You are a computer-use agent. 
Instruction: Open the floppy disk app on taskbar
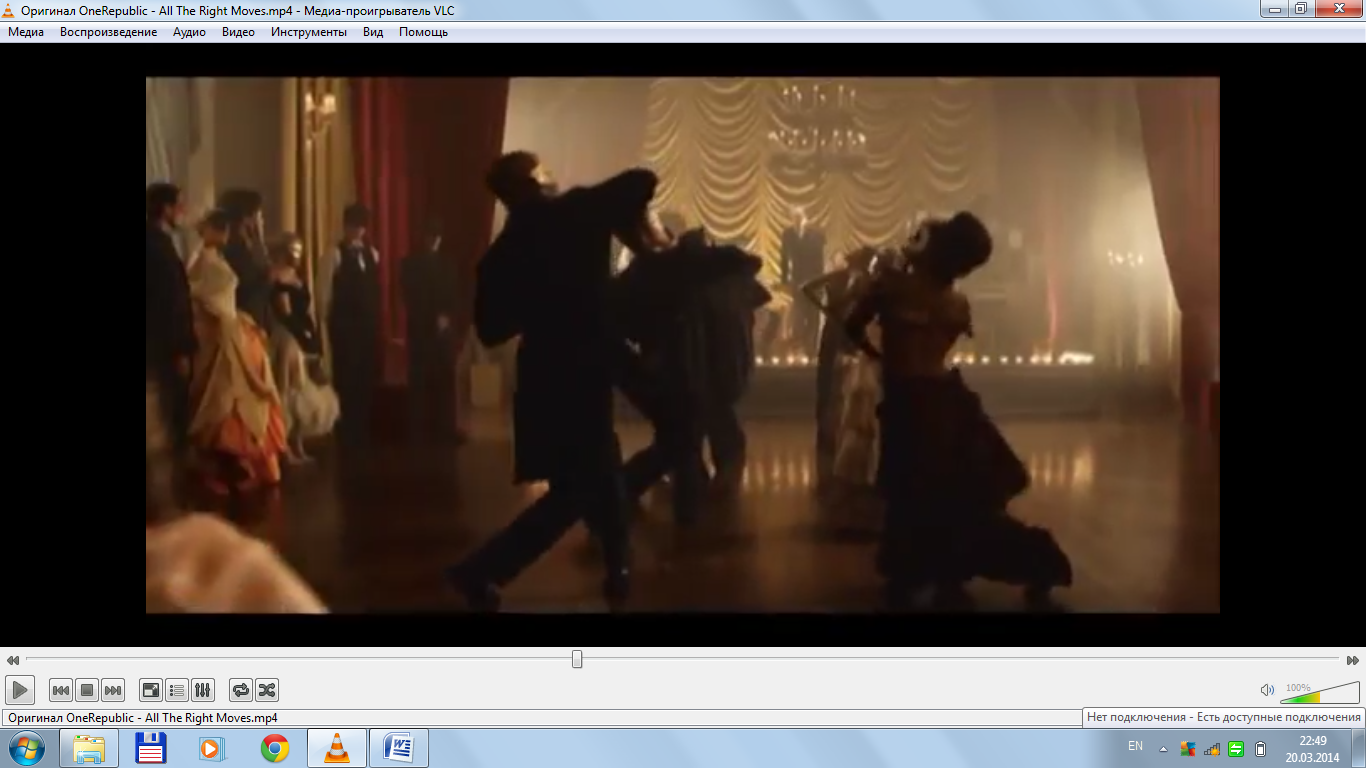pyautogui.click(x=151, y=748)
